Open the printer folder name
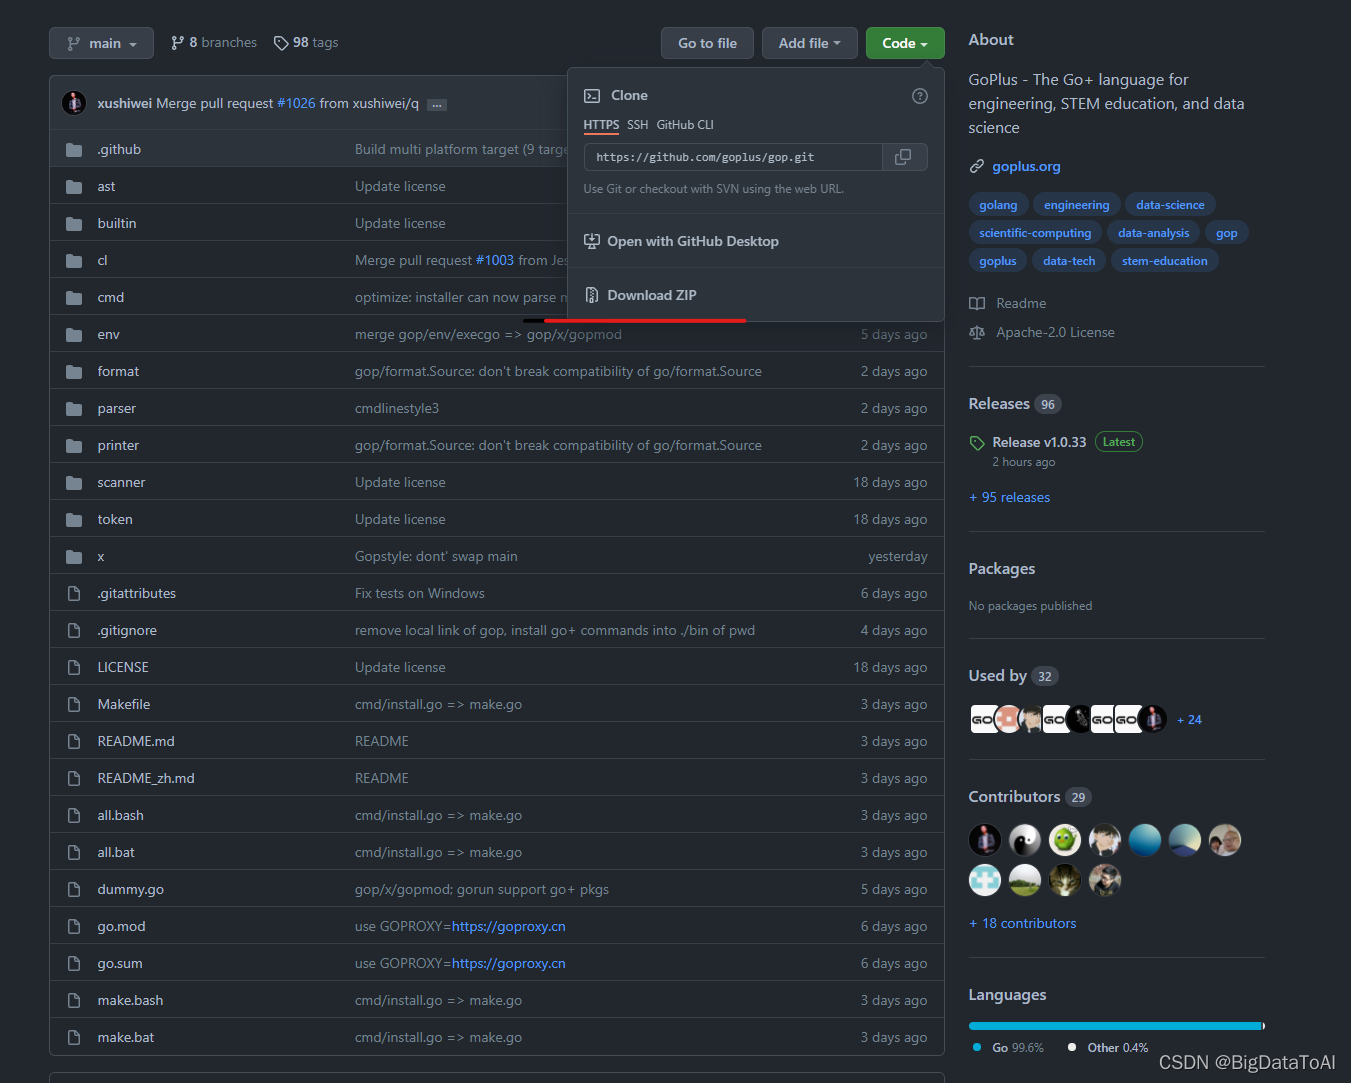 (118, 445)
